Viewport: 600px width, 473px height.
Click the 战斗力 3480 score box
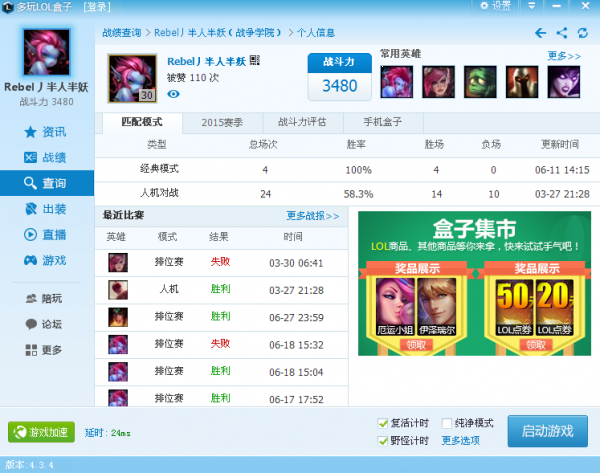click(340, 77)
